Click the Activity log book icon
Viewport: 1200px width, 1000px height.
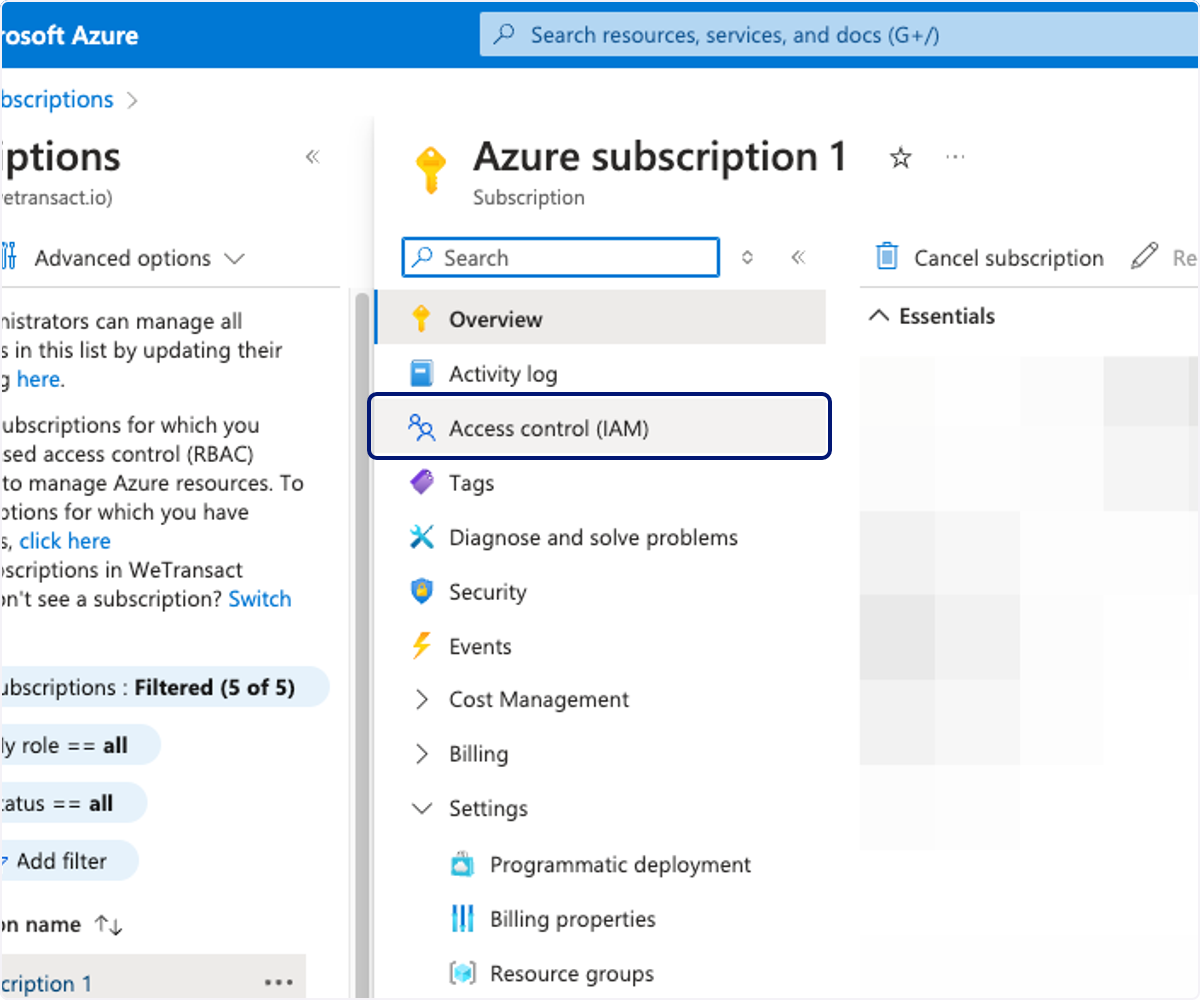[422, 374]
